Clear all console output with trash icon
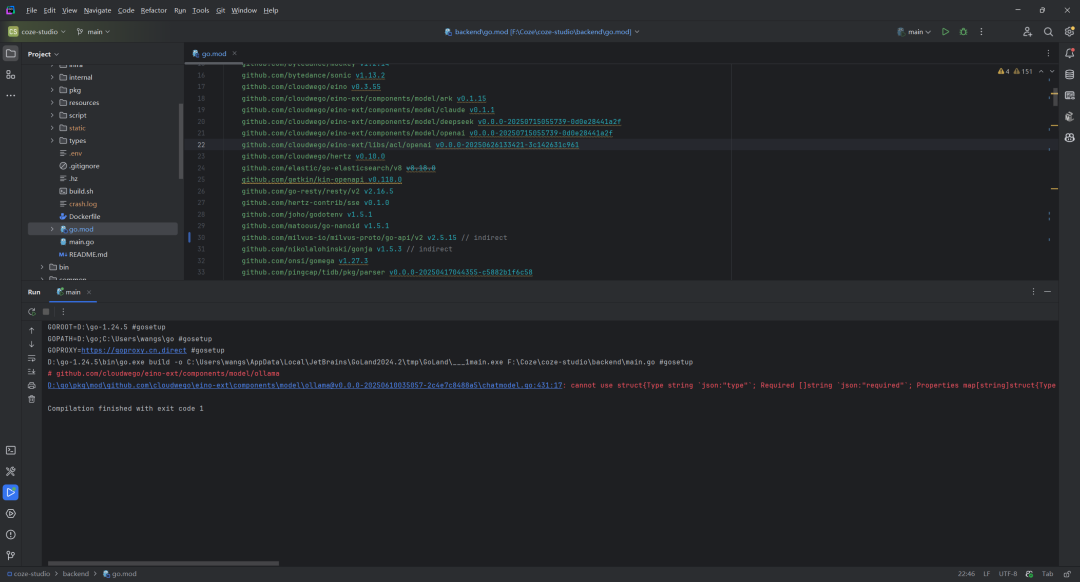Image resolution: width=1080 pixels, height=582 pixels. click(32, 399)
